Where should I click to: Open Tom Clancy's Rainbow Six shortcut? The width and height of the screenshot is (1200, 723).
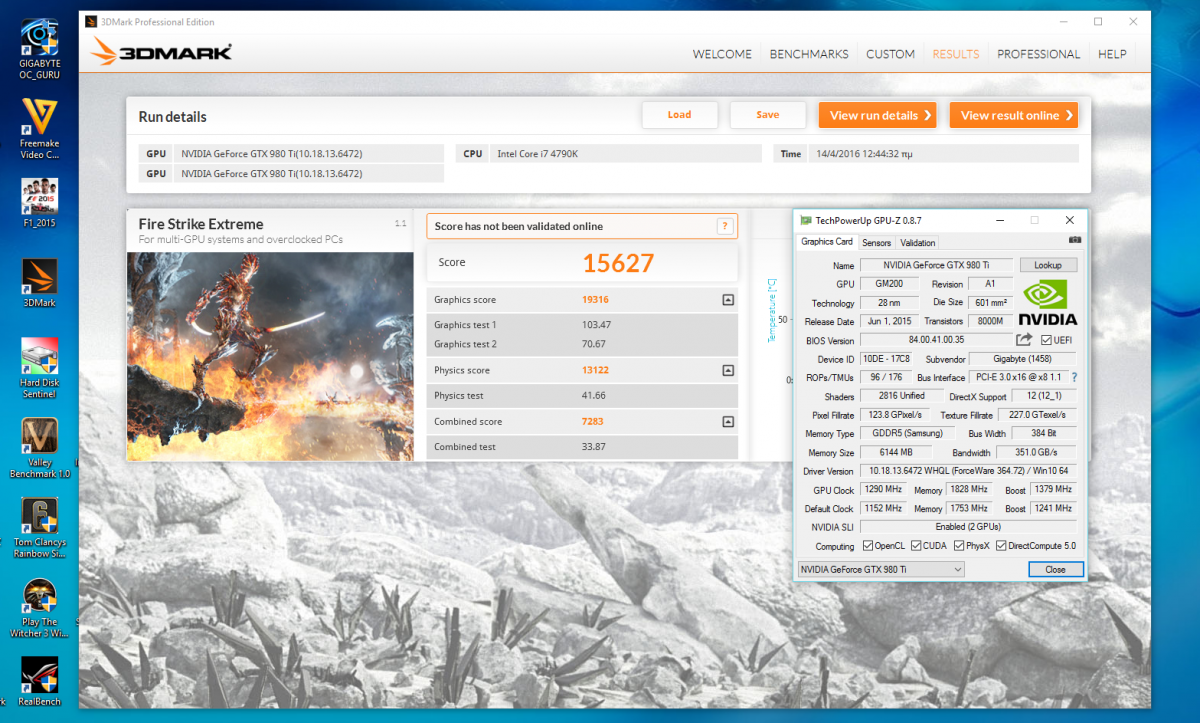coord(39,528)
